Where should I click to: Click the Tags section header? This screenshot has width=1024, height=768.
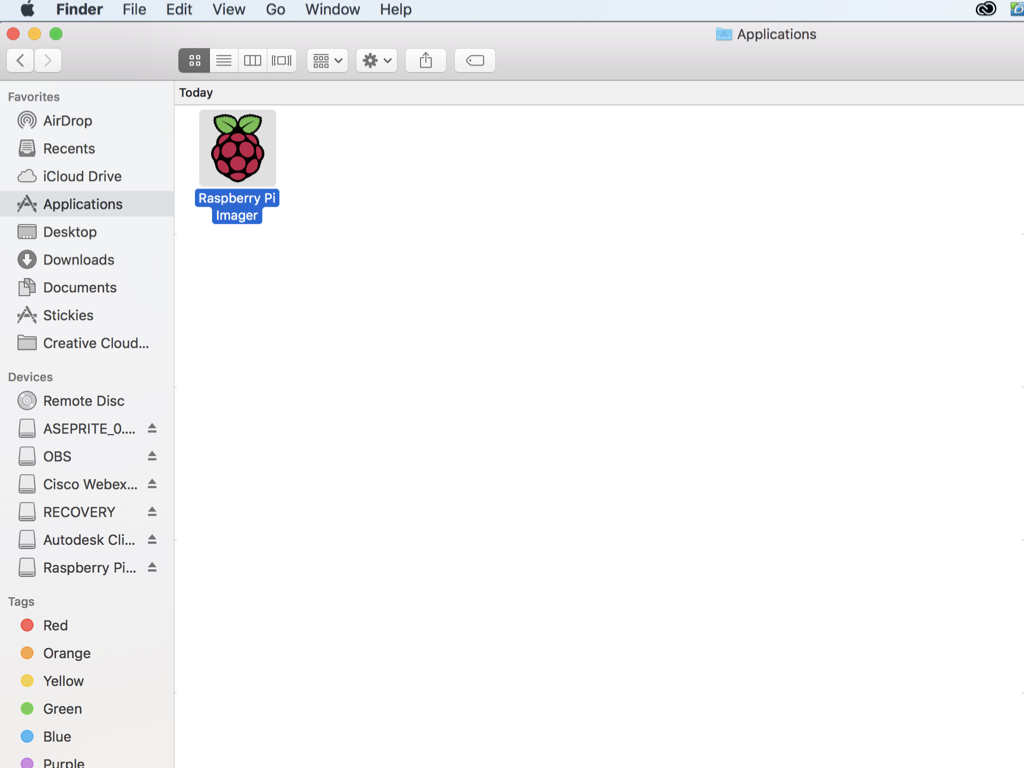(x=21, y=601)
